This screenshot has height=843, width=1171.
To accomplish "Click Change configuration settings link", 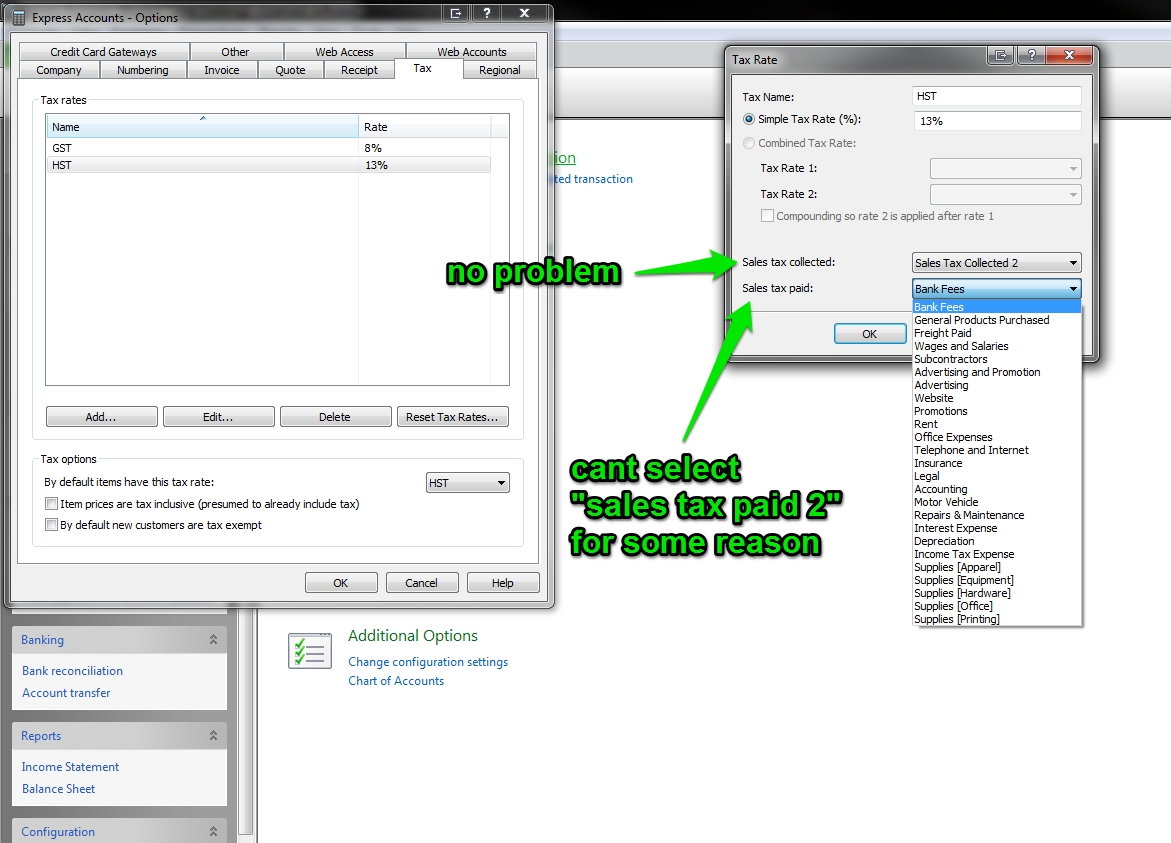I will pyautogui.click(x=428, y=662).
